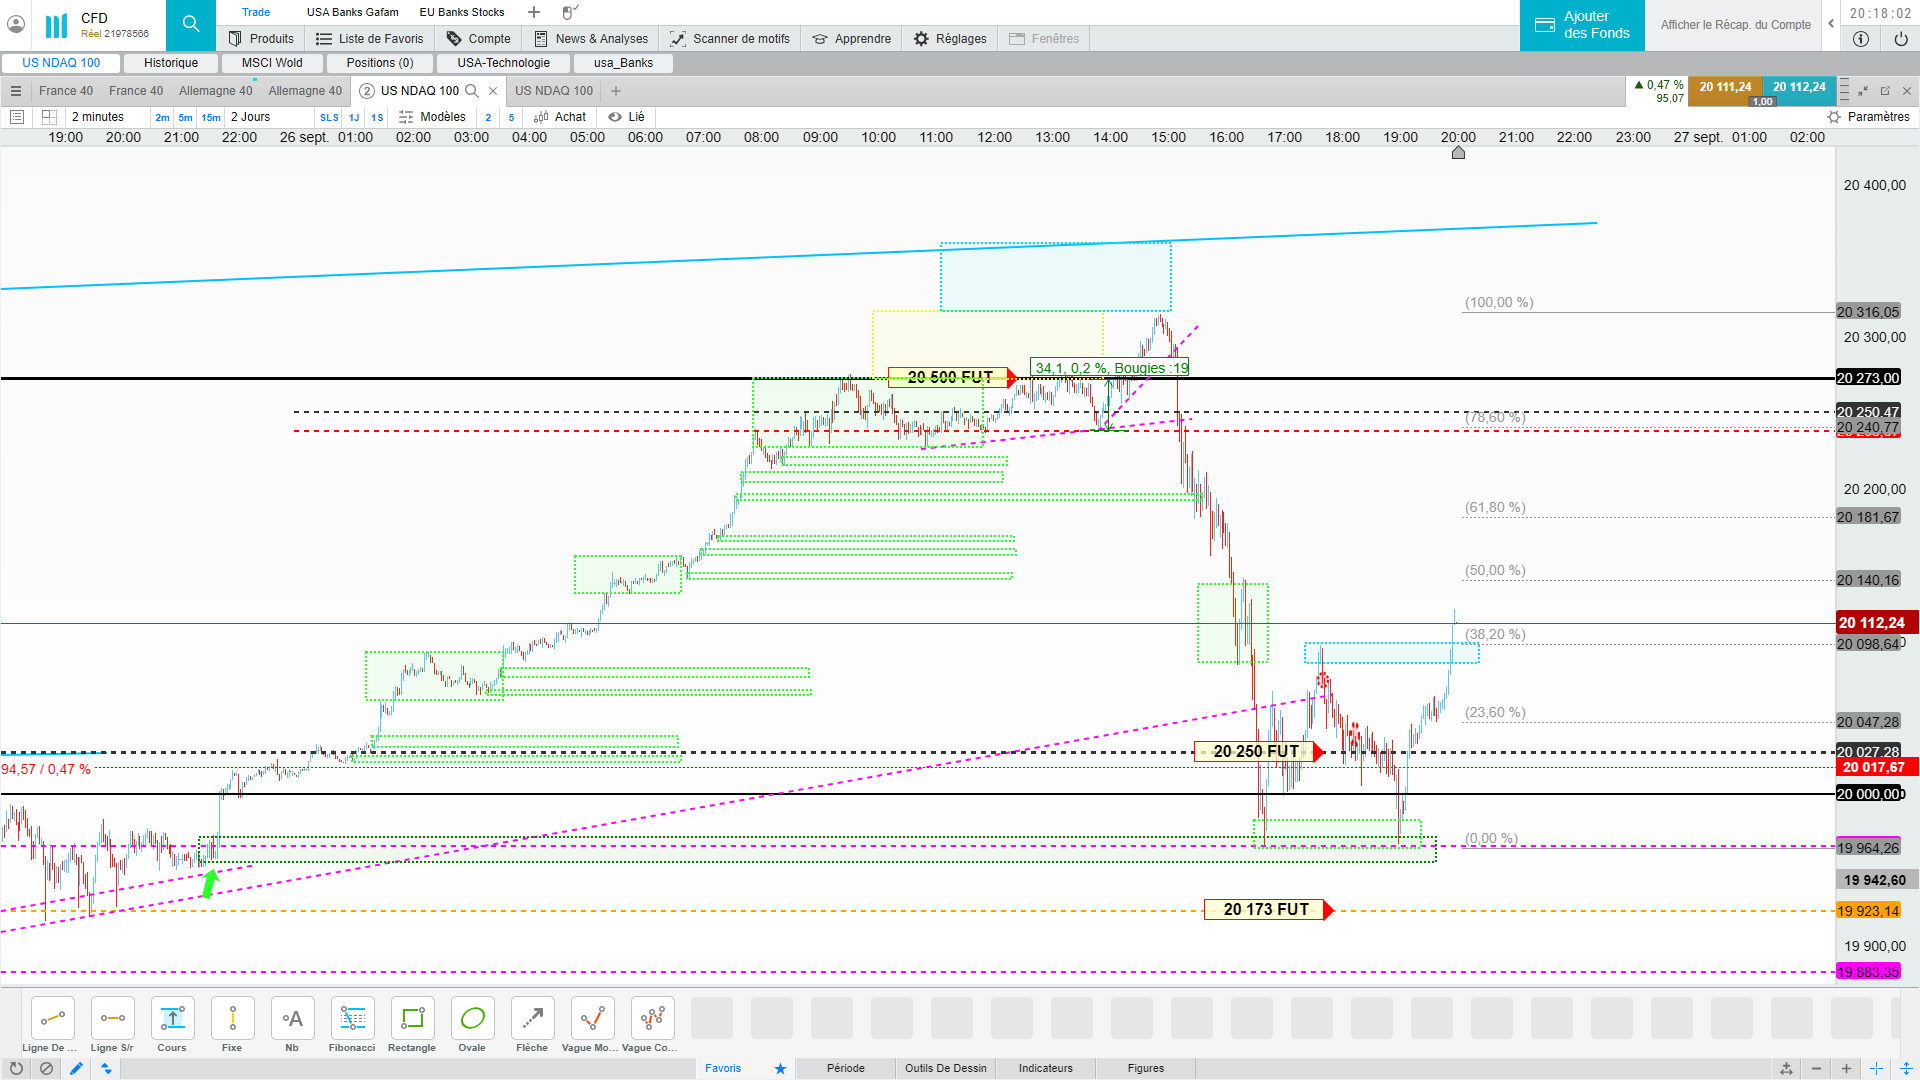The width and height of the screenshot is (1920, 1080).
Task: Click Afficher le Récap. du Compte
Action: pos(1735,25)
